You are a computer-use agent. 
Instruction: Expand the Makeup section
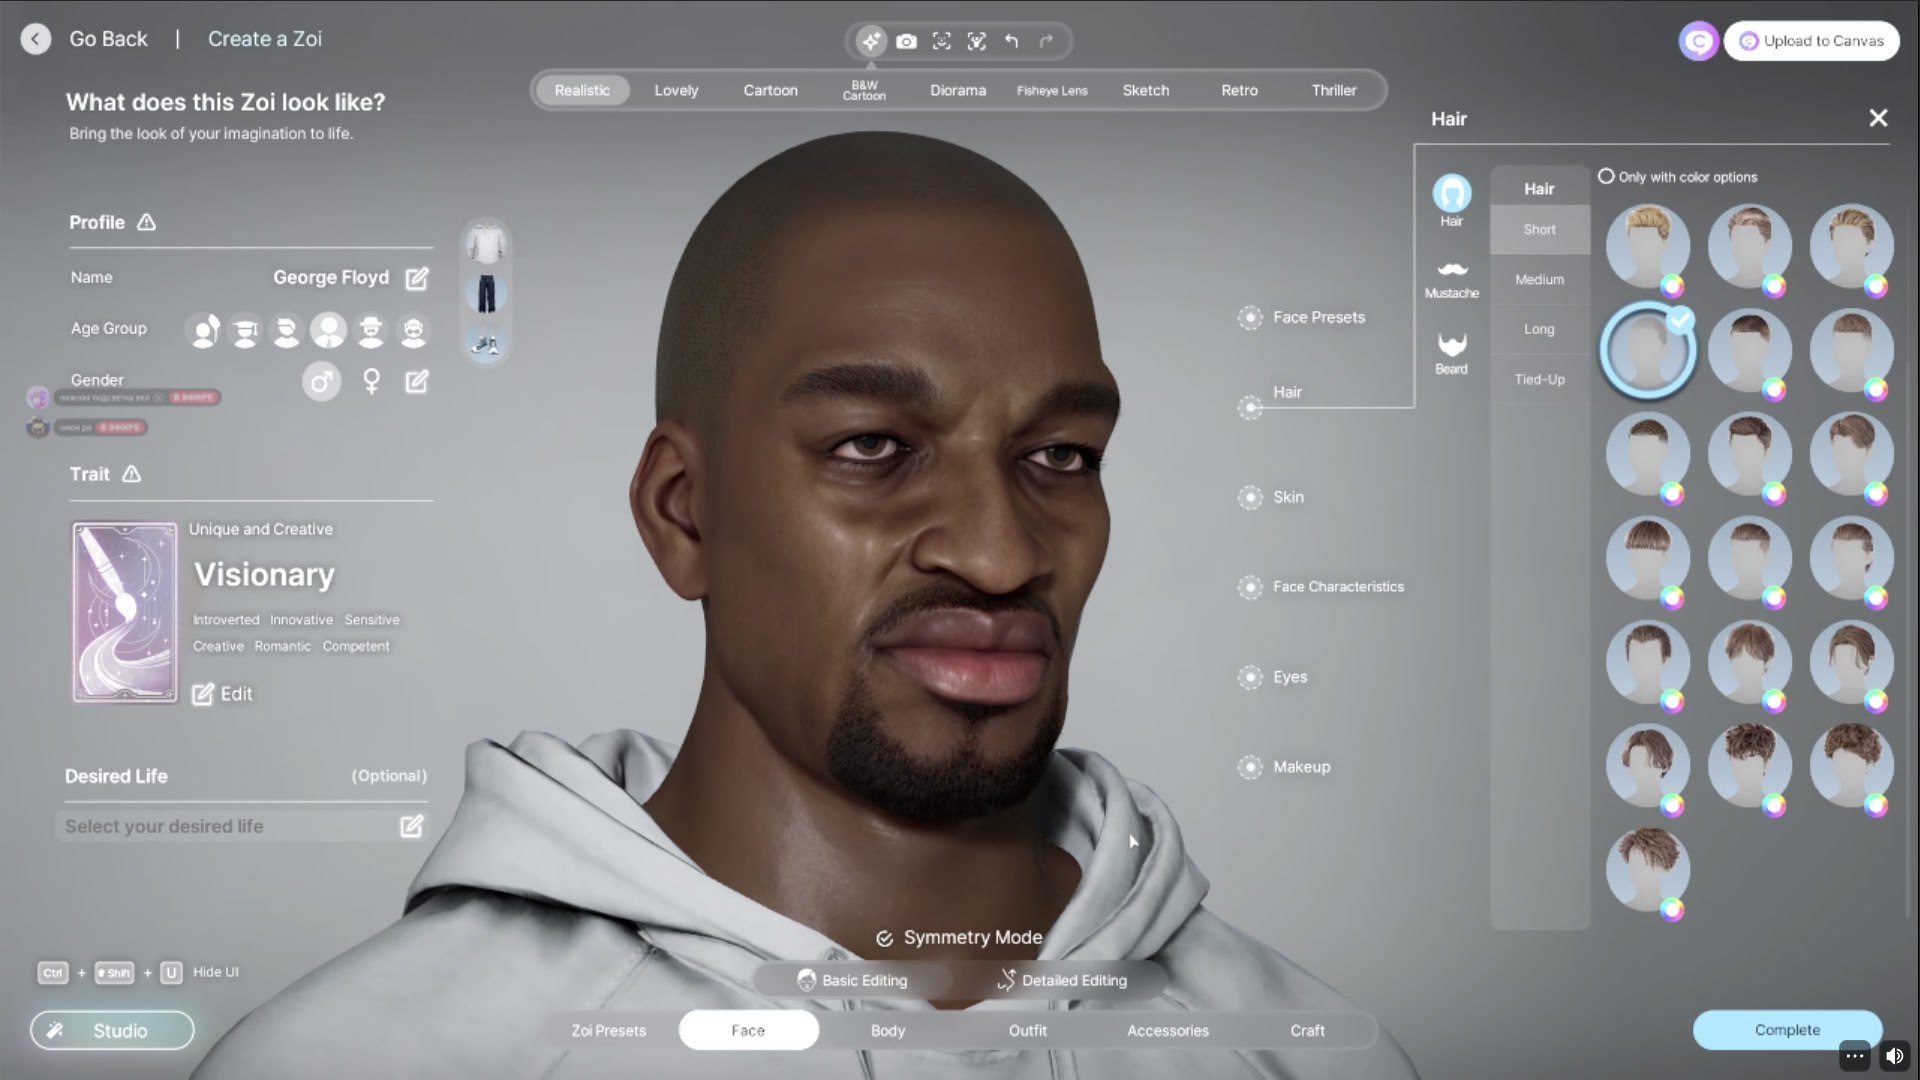pyautogui.click(x=1284, y=767)
